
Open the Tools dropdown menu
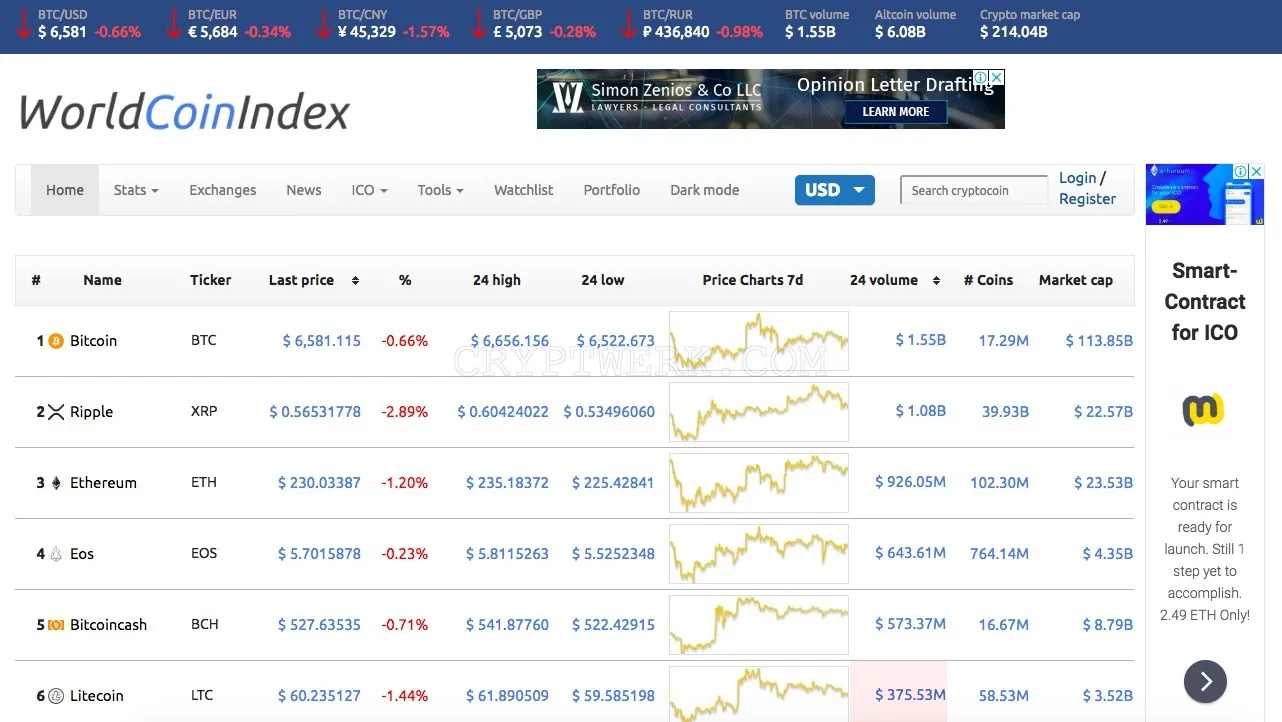coord(440,190)
